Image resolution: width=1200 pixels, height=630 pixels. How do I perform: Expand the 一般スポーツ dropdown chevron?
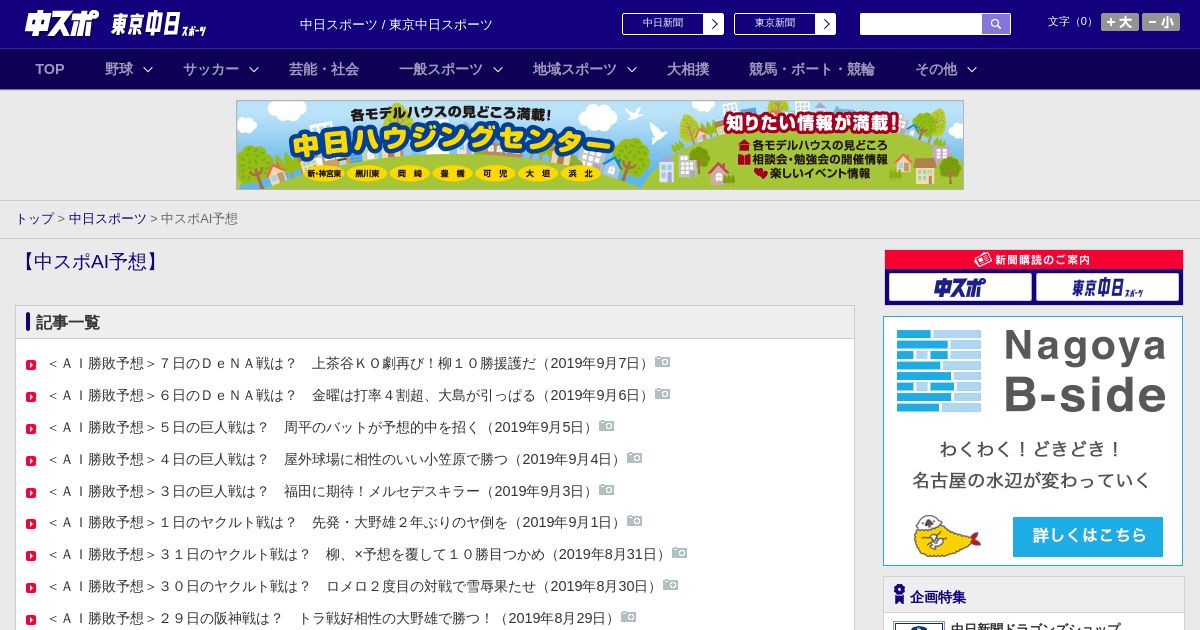498,69
